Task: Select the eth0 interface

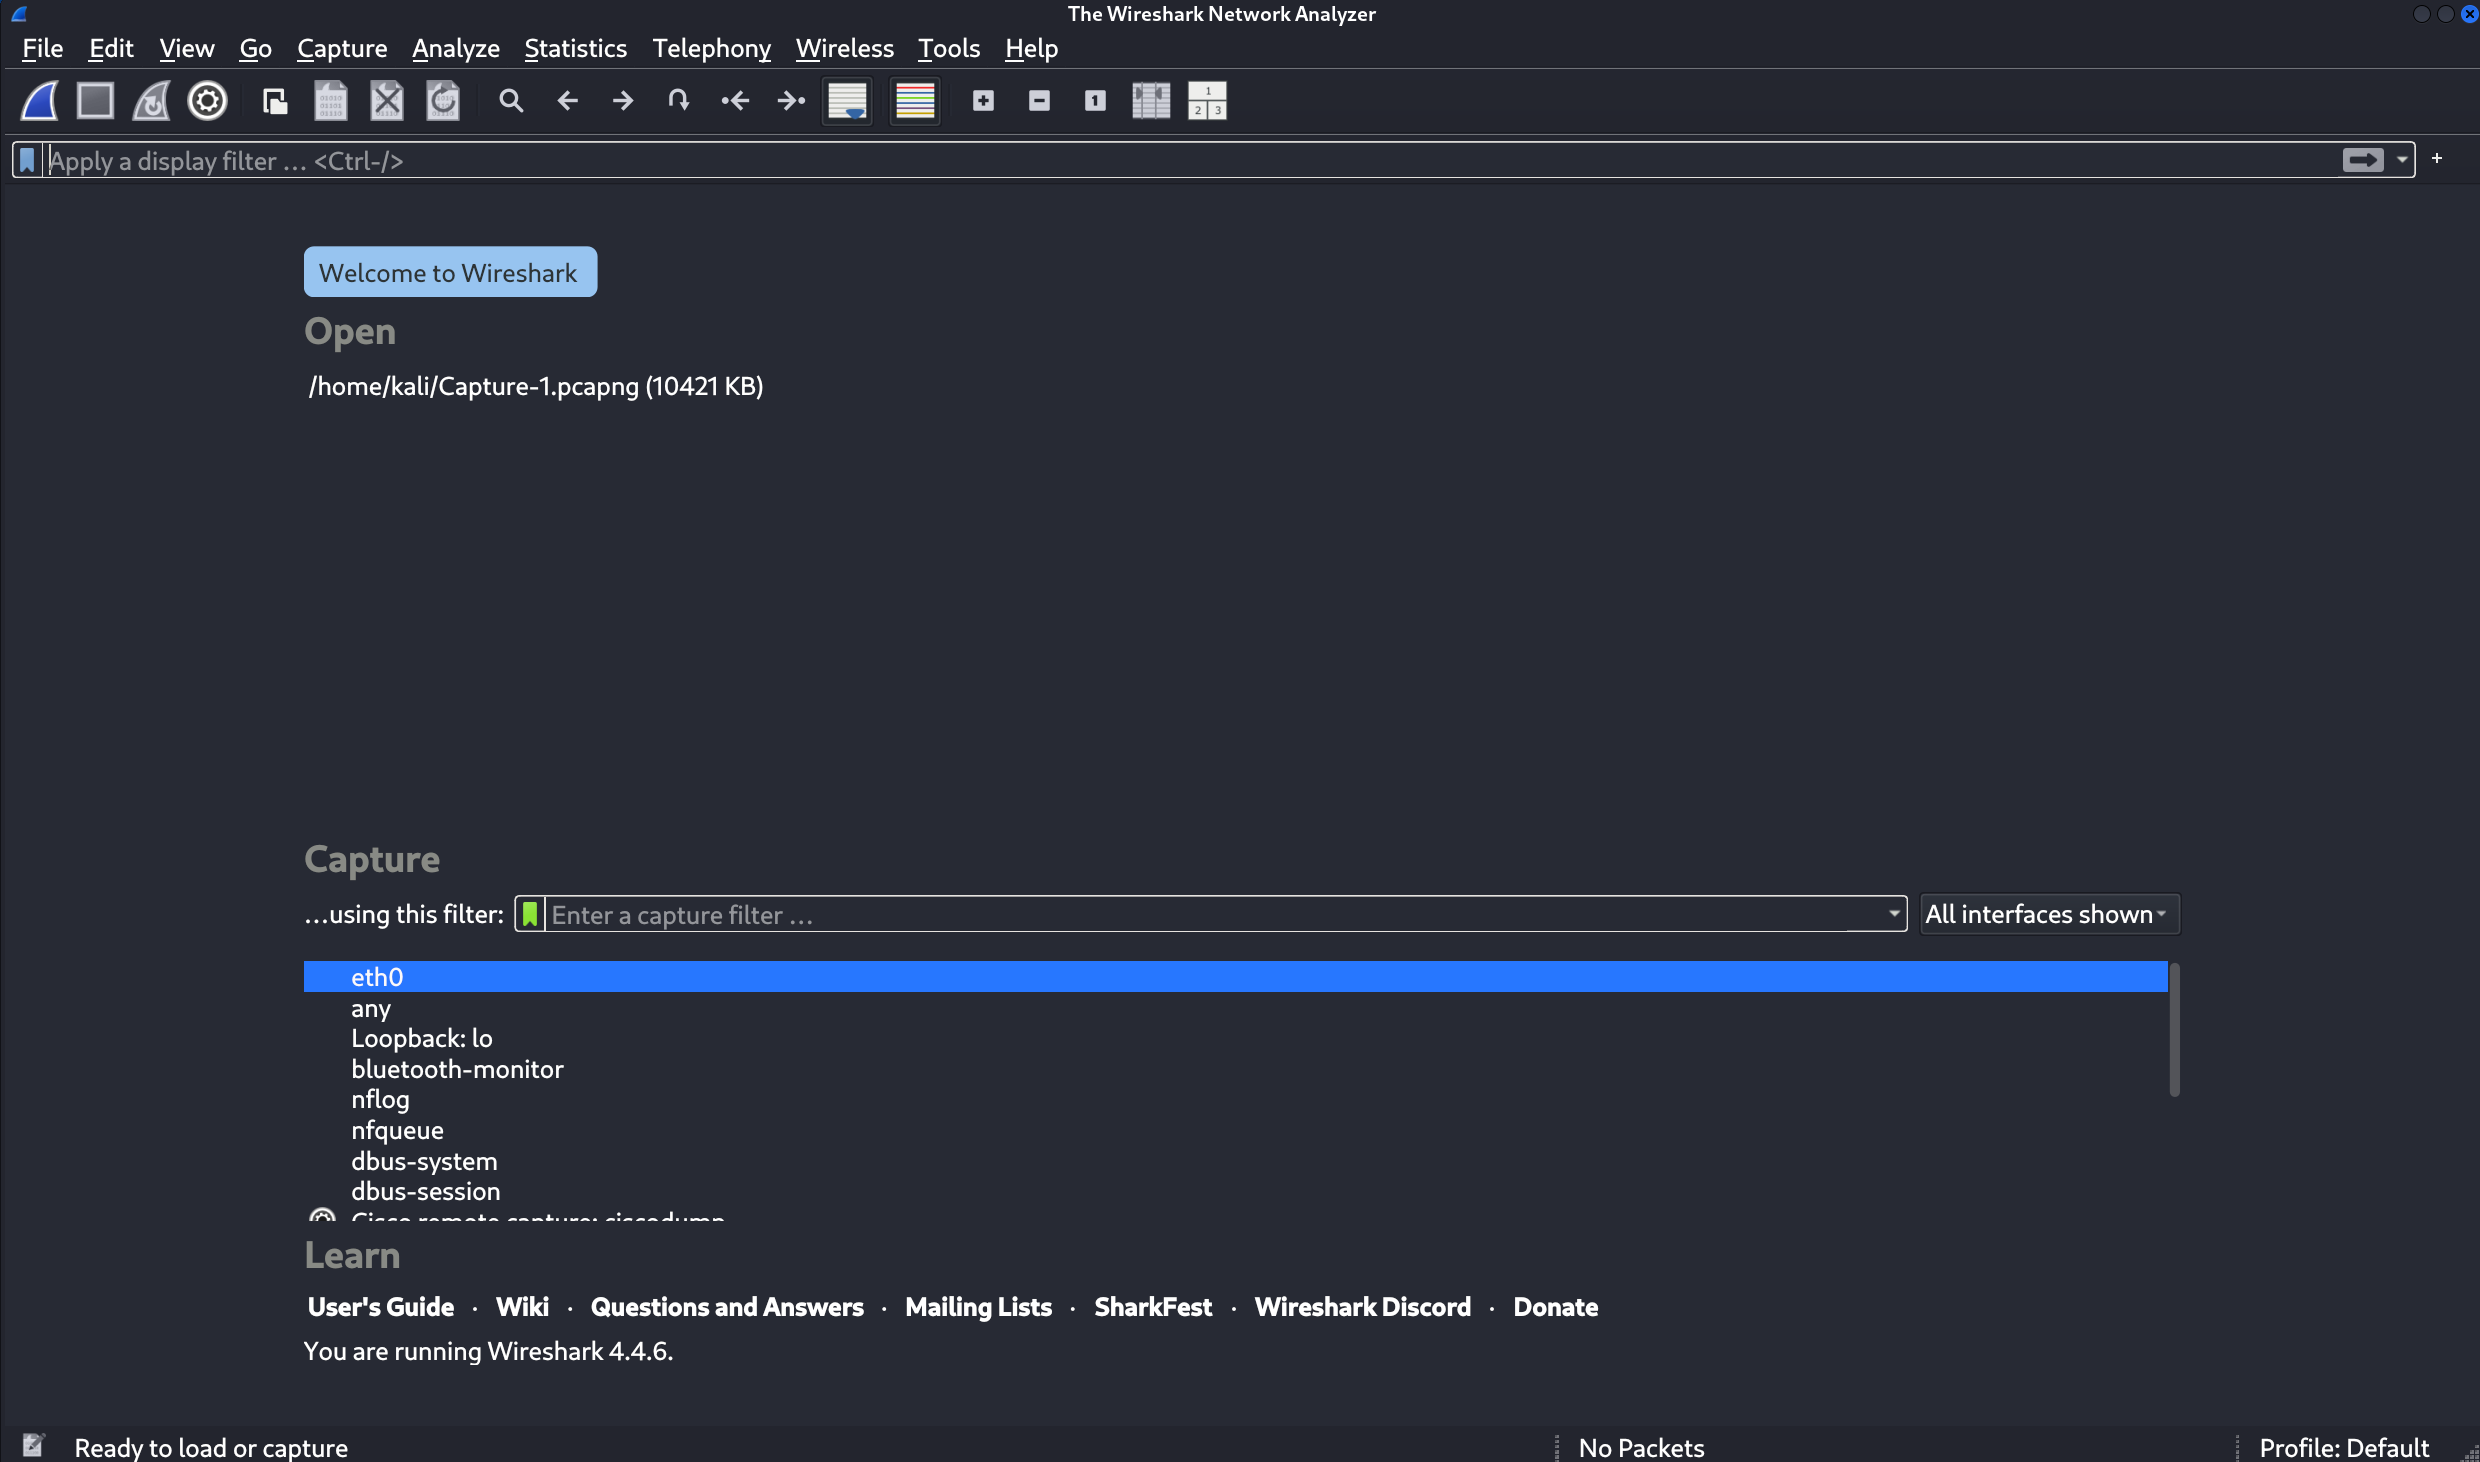Action: coord(1235,977)
